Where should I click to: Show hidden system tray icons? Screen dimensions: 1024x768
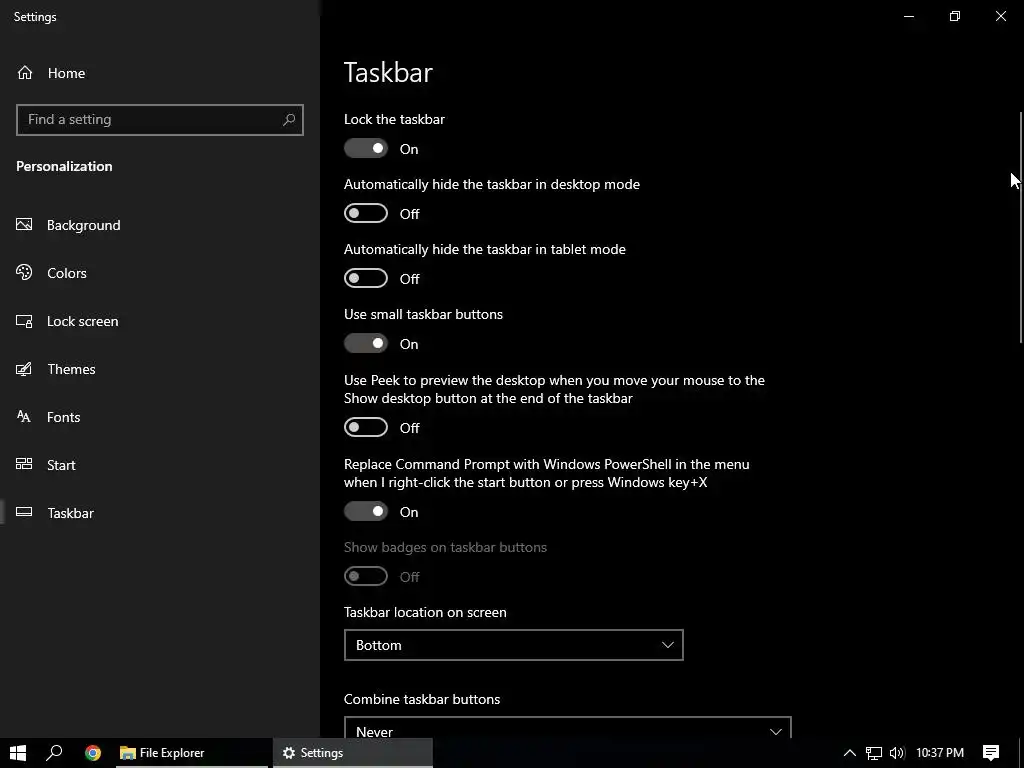click(850, 753)
